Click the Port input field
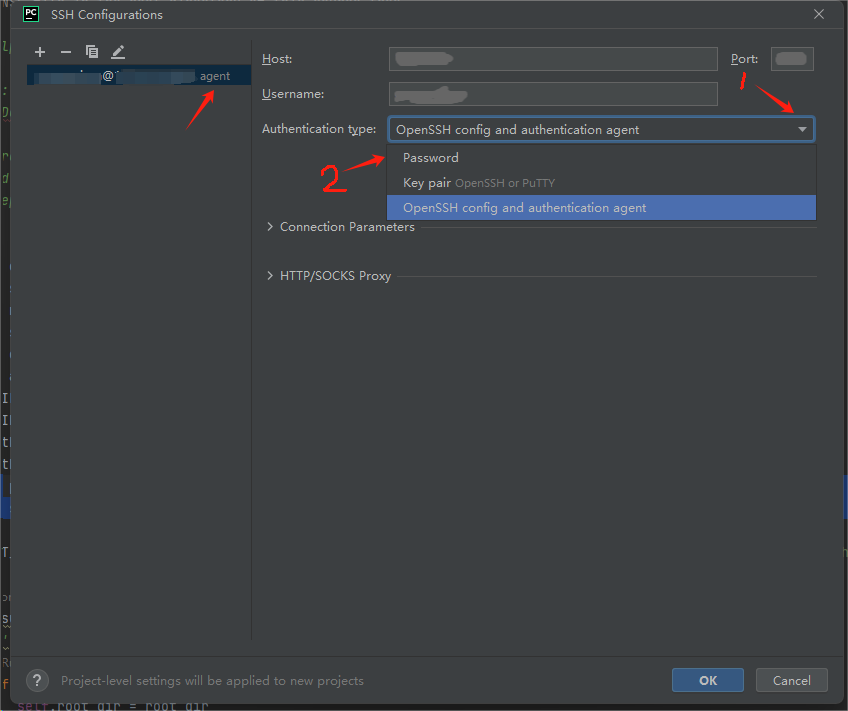Screen dimensions: 848x711 pyautogui.click(x=792, y=59)
